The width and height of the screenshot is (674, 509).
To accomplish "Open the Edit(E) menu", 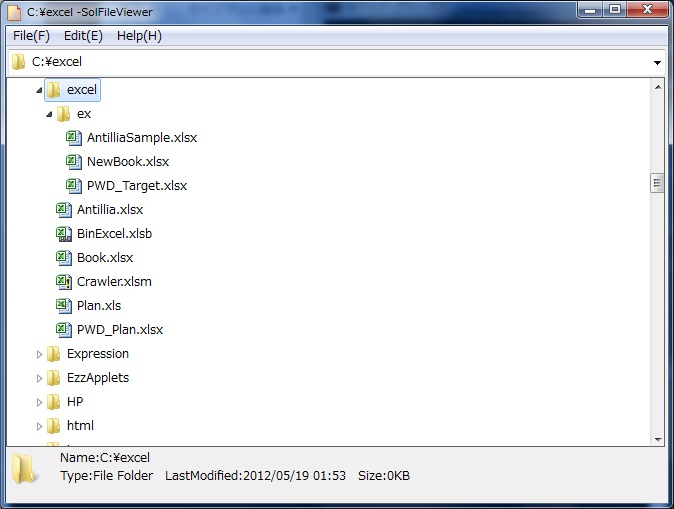I will pyautogui.click(x=83, y=36).
